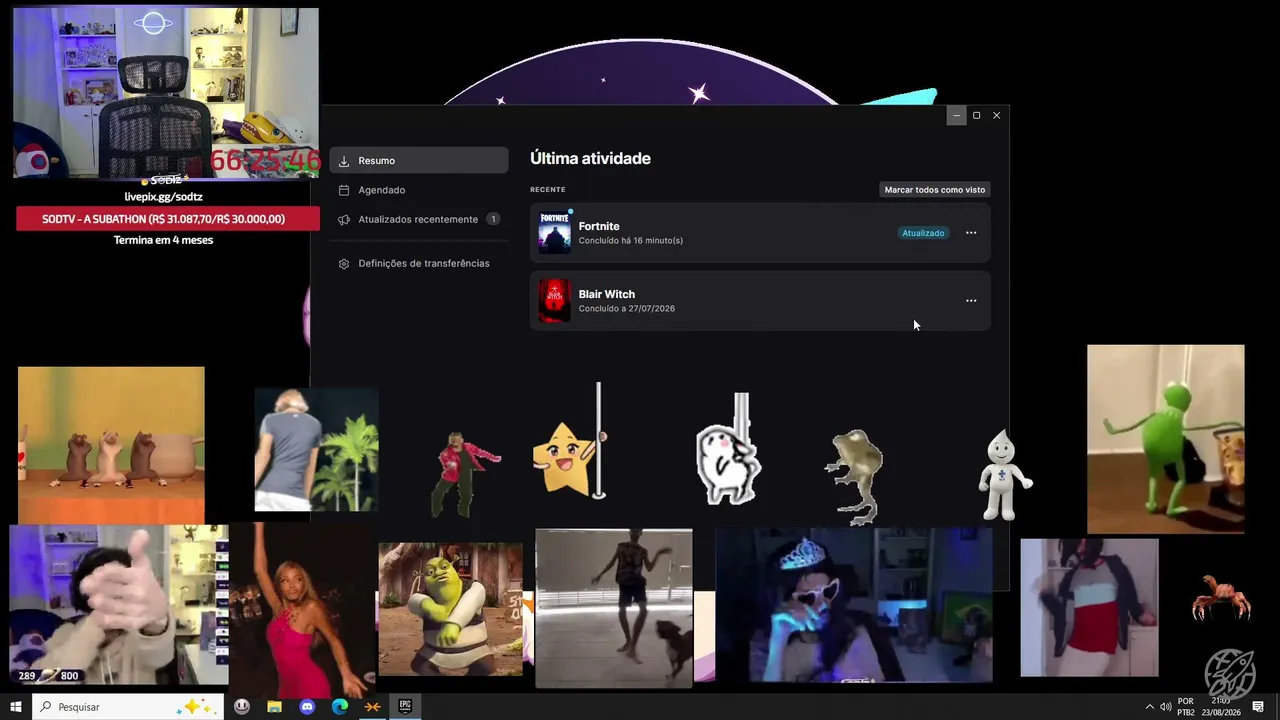Open the Fortnite three-dots options menu
The height and width of the screenshot is (720, 1280).
click(x=971, y=233)
